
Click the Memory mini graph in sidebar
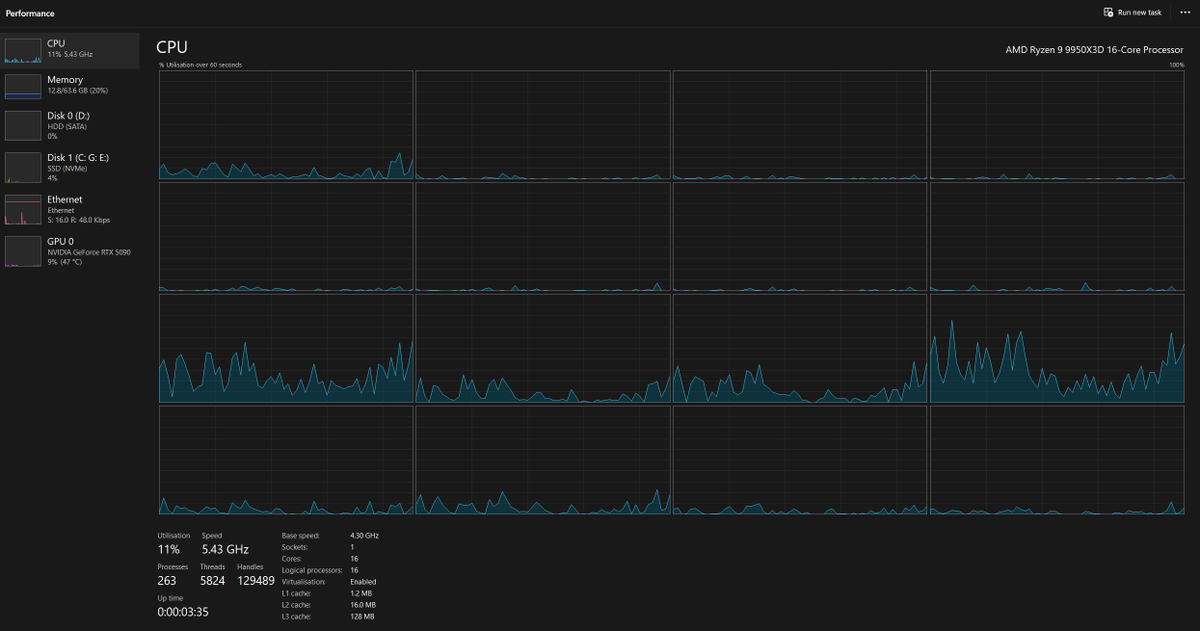(x=23, y=86)
